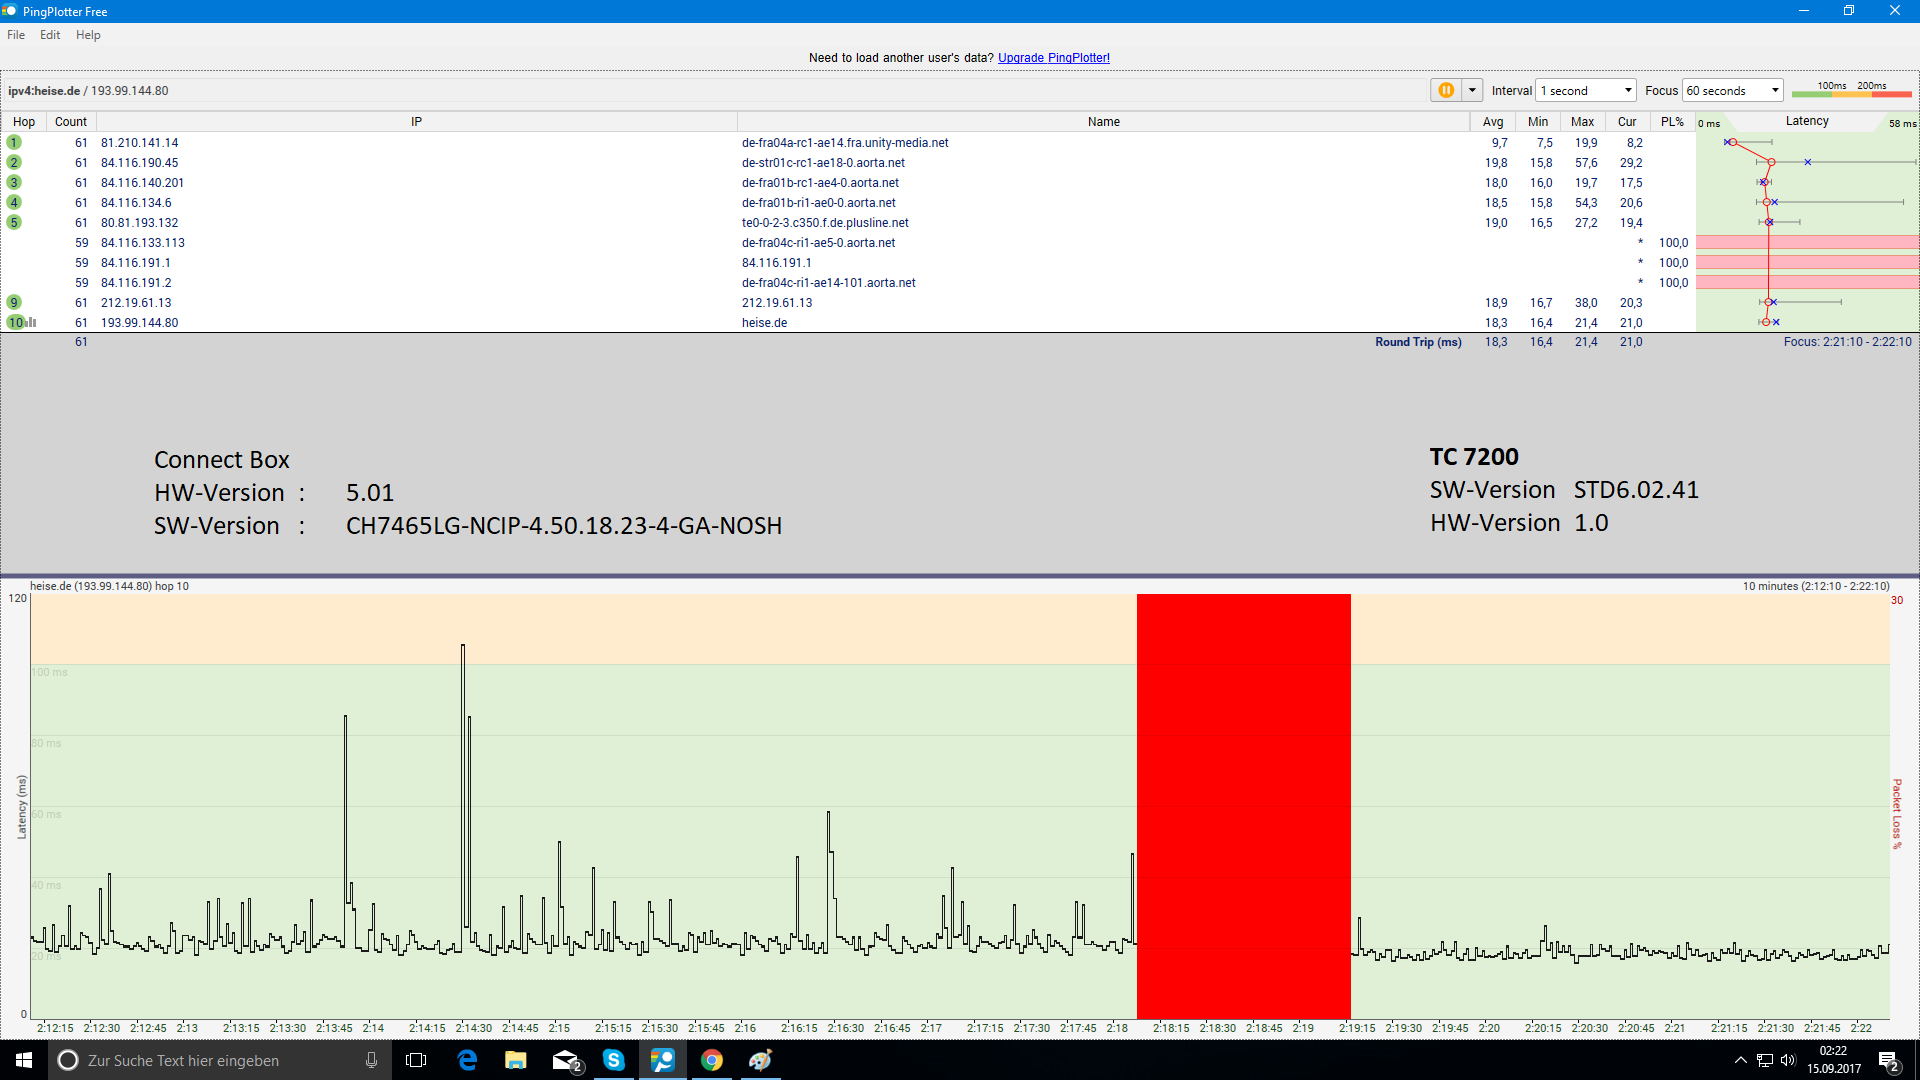Select the heise.de row at hop 10
Viewport: 1920px width, 1080px height.
pos(764,323)
